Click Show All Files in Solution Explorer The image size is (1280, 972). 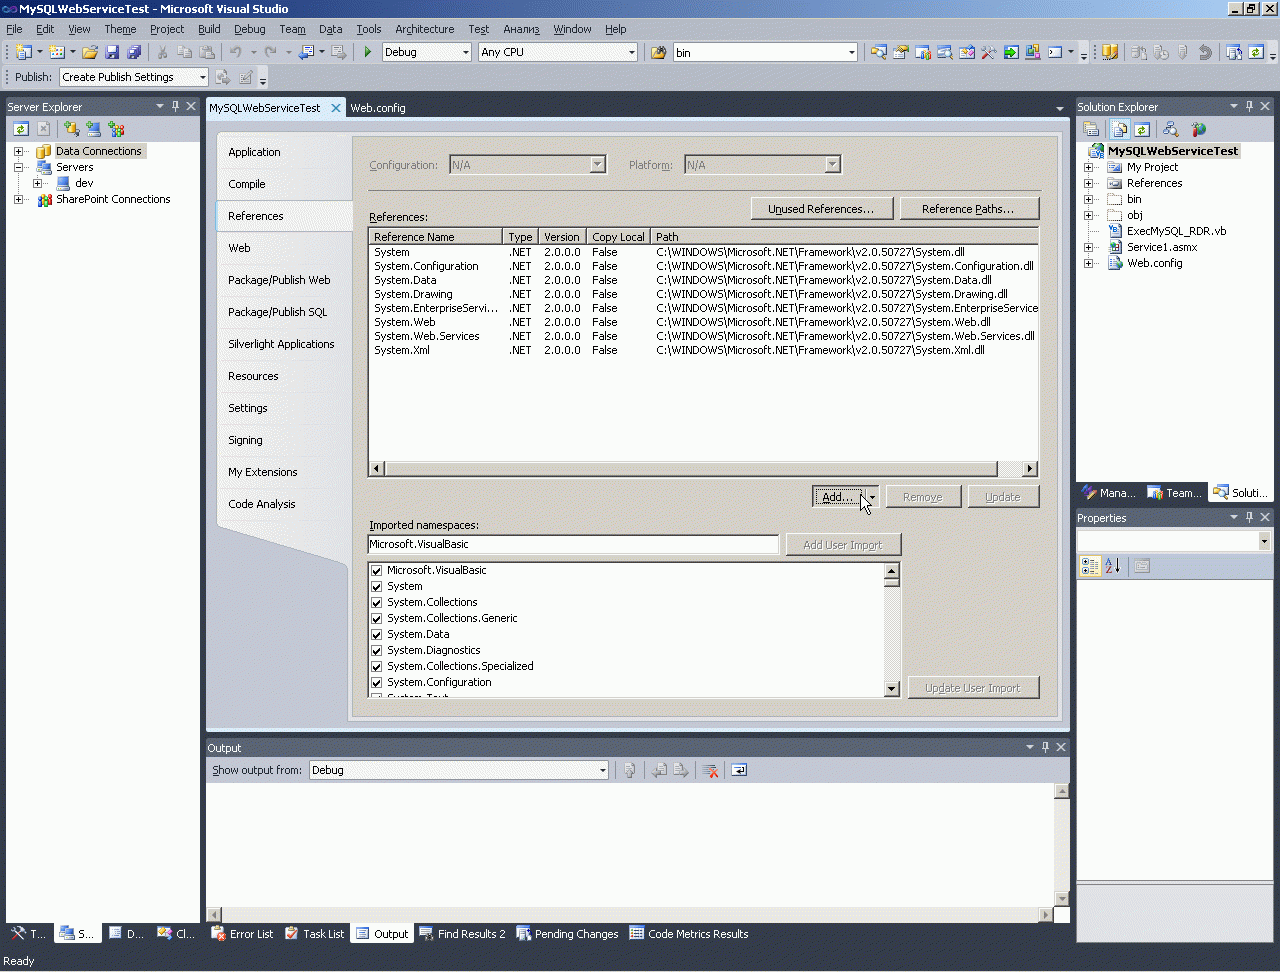(x=1119, y=129)
